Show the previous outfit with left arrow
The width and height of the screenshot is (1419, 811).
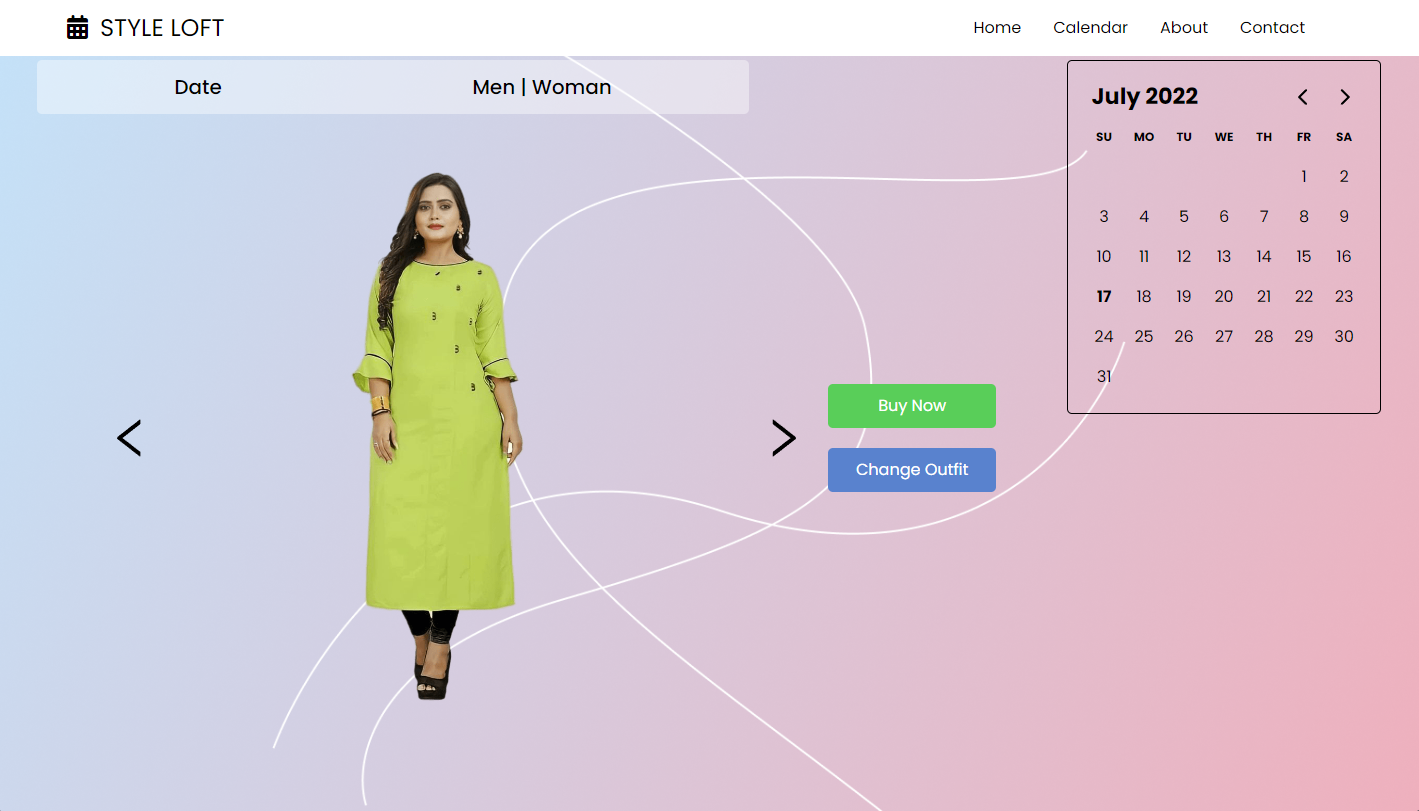pos(129,438)
